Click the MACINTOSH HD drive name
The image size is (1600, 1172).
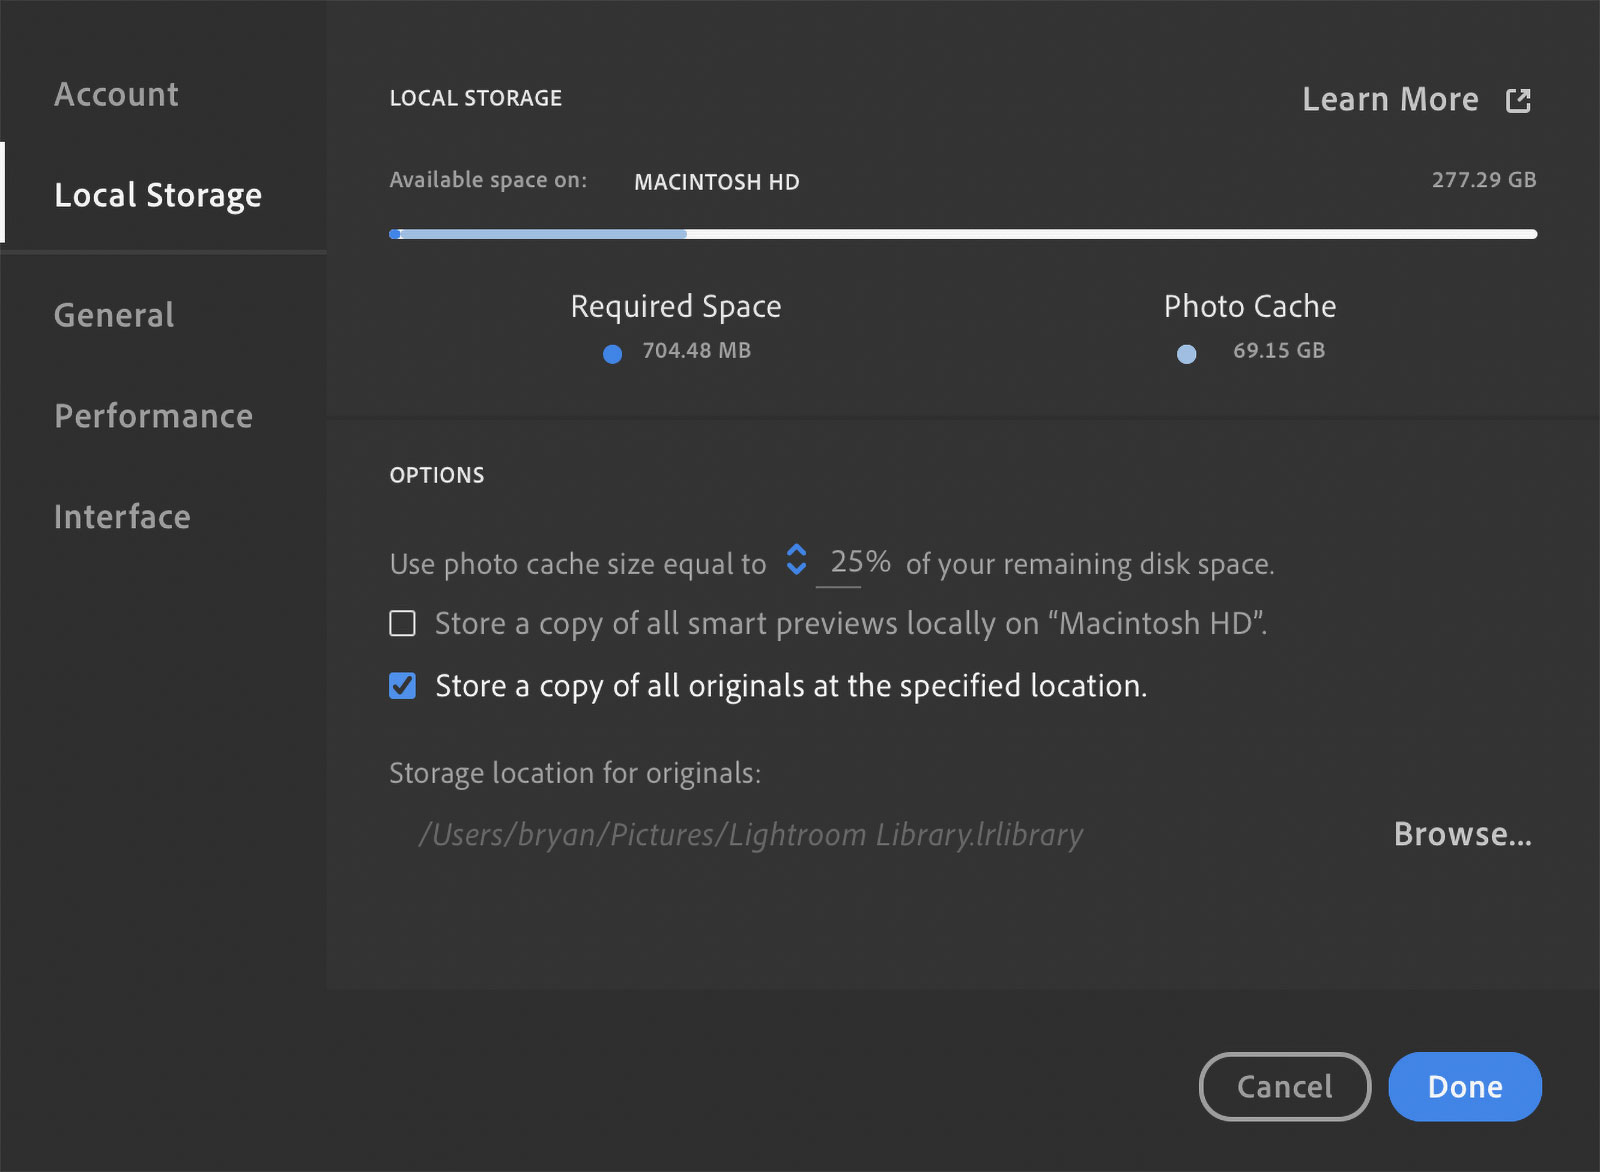716,182
